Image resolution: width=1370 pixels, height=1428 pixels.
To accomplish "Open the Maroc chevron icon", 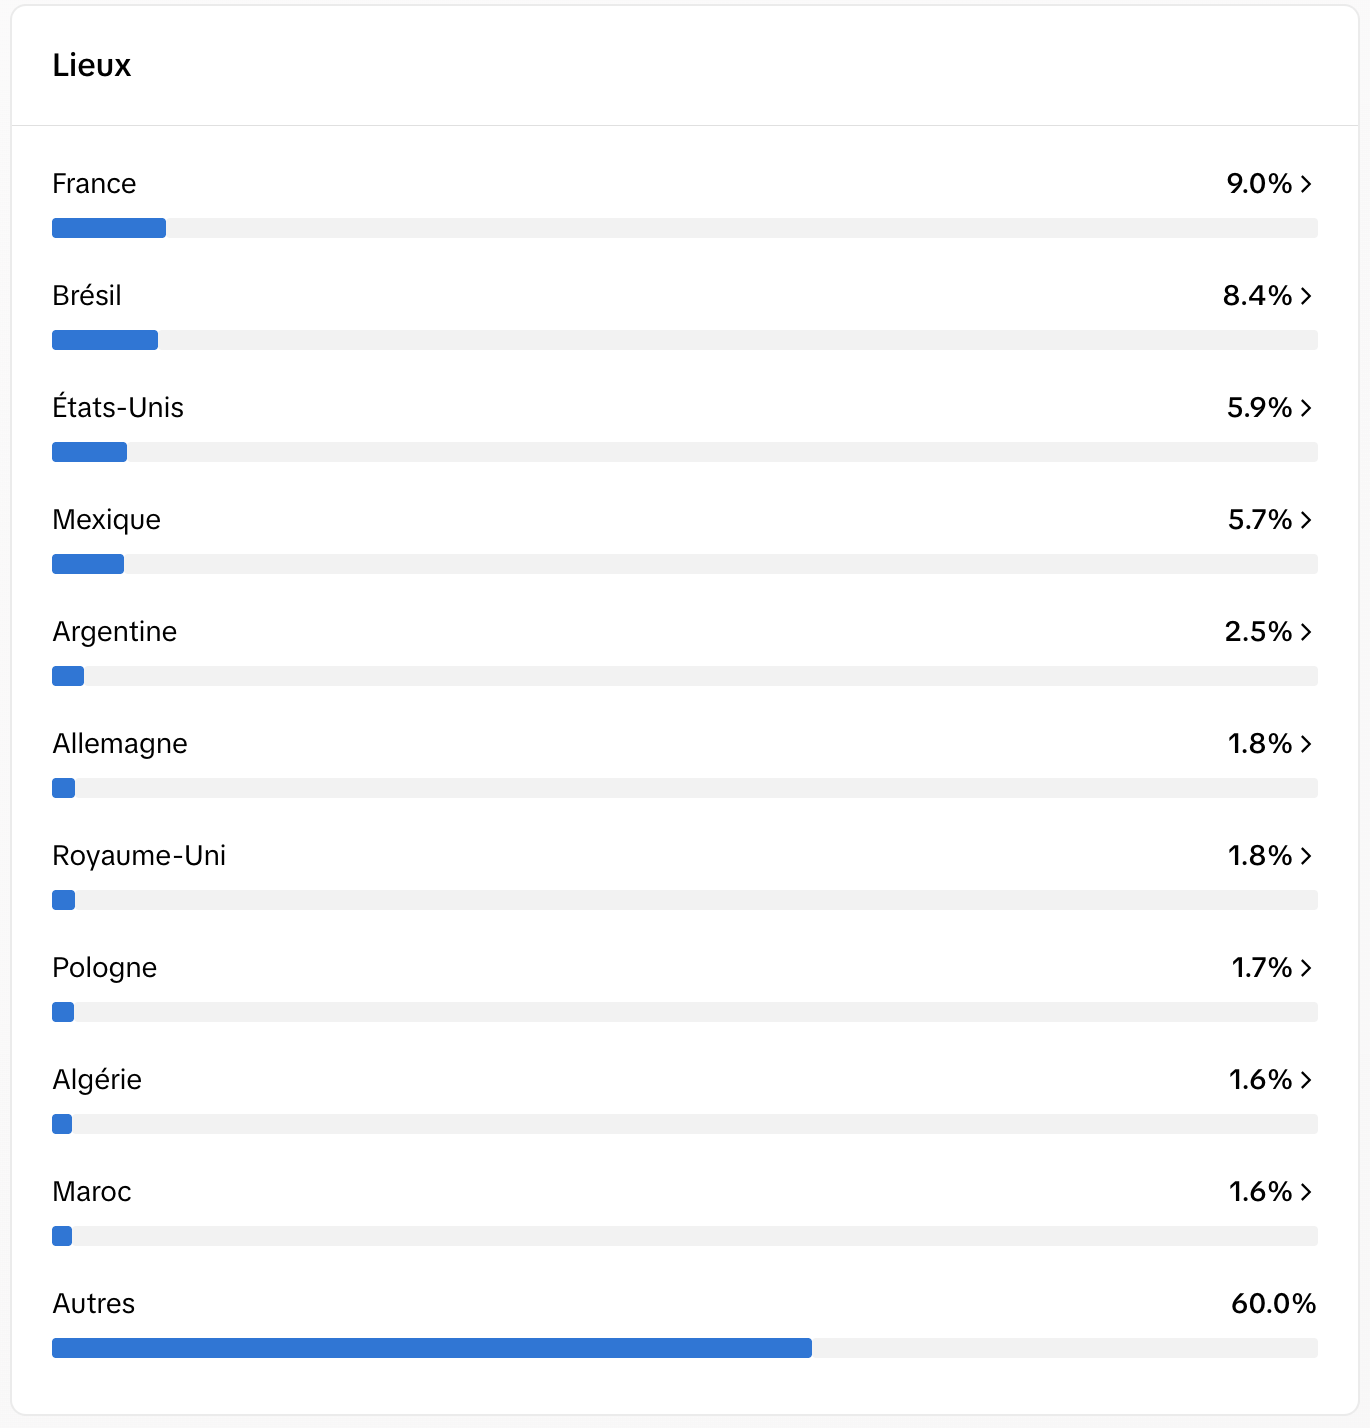I will (x=1306, y=1192).
